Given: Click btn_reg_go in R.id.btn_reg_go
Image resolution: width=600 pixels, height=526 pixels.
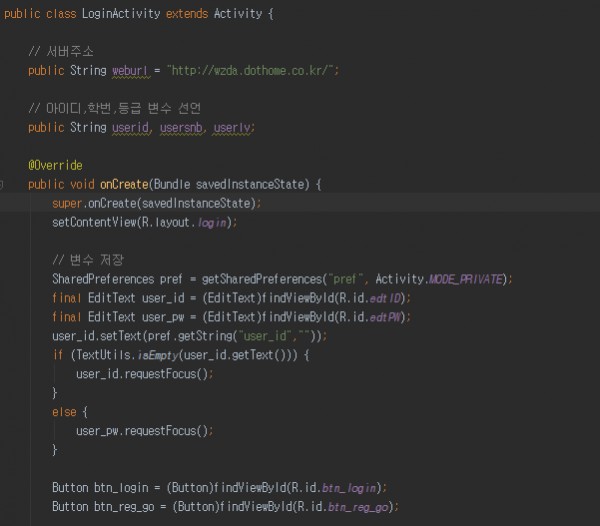Looking at the screenshot, I should (358, 506).
